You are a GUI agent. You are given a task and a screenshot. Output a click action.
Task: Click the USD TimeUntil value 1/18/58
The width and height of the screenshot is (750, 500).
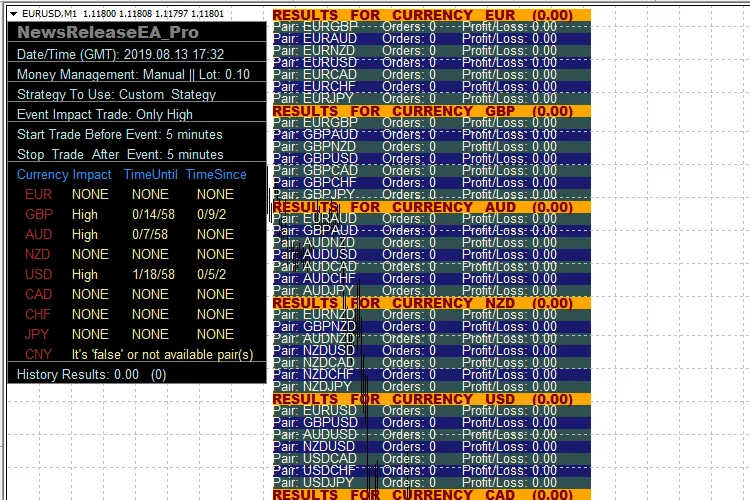[x=153, y=274]
